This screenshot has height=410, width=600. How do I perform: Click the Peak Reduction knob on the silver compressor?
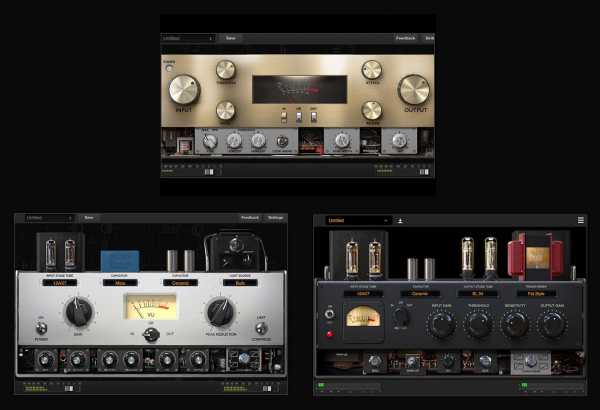point(220,313)
